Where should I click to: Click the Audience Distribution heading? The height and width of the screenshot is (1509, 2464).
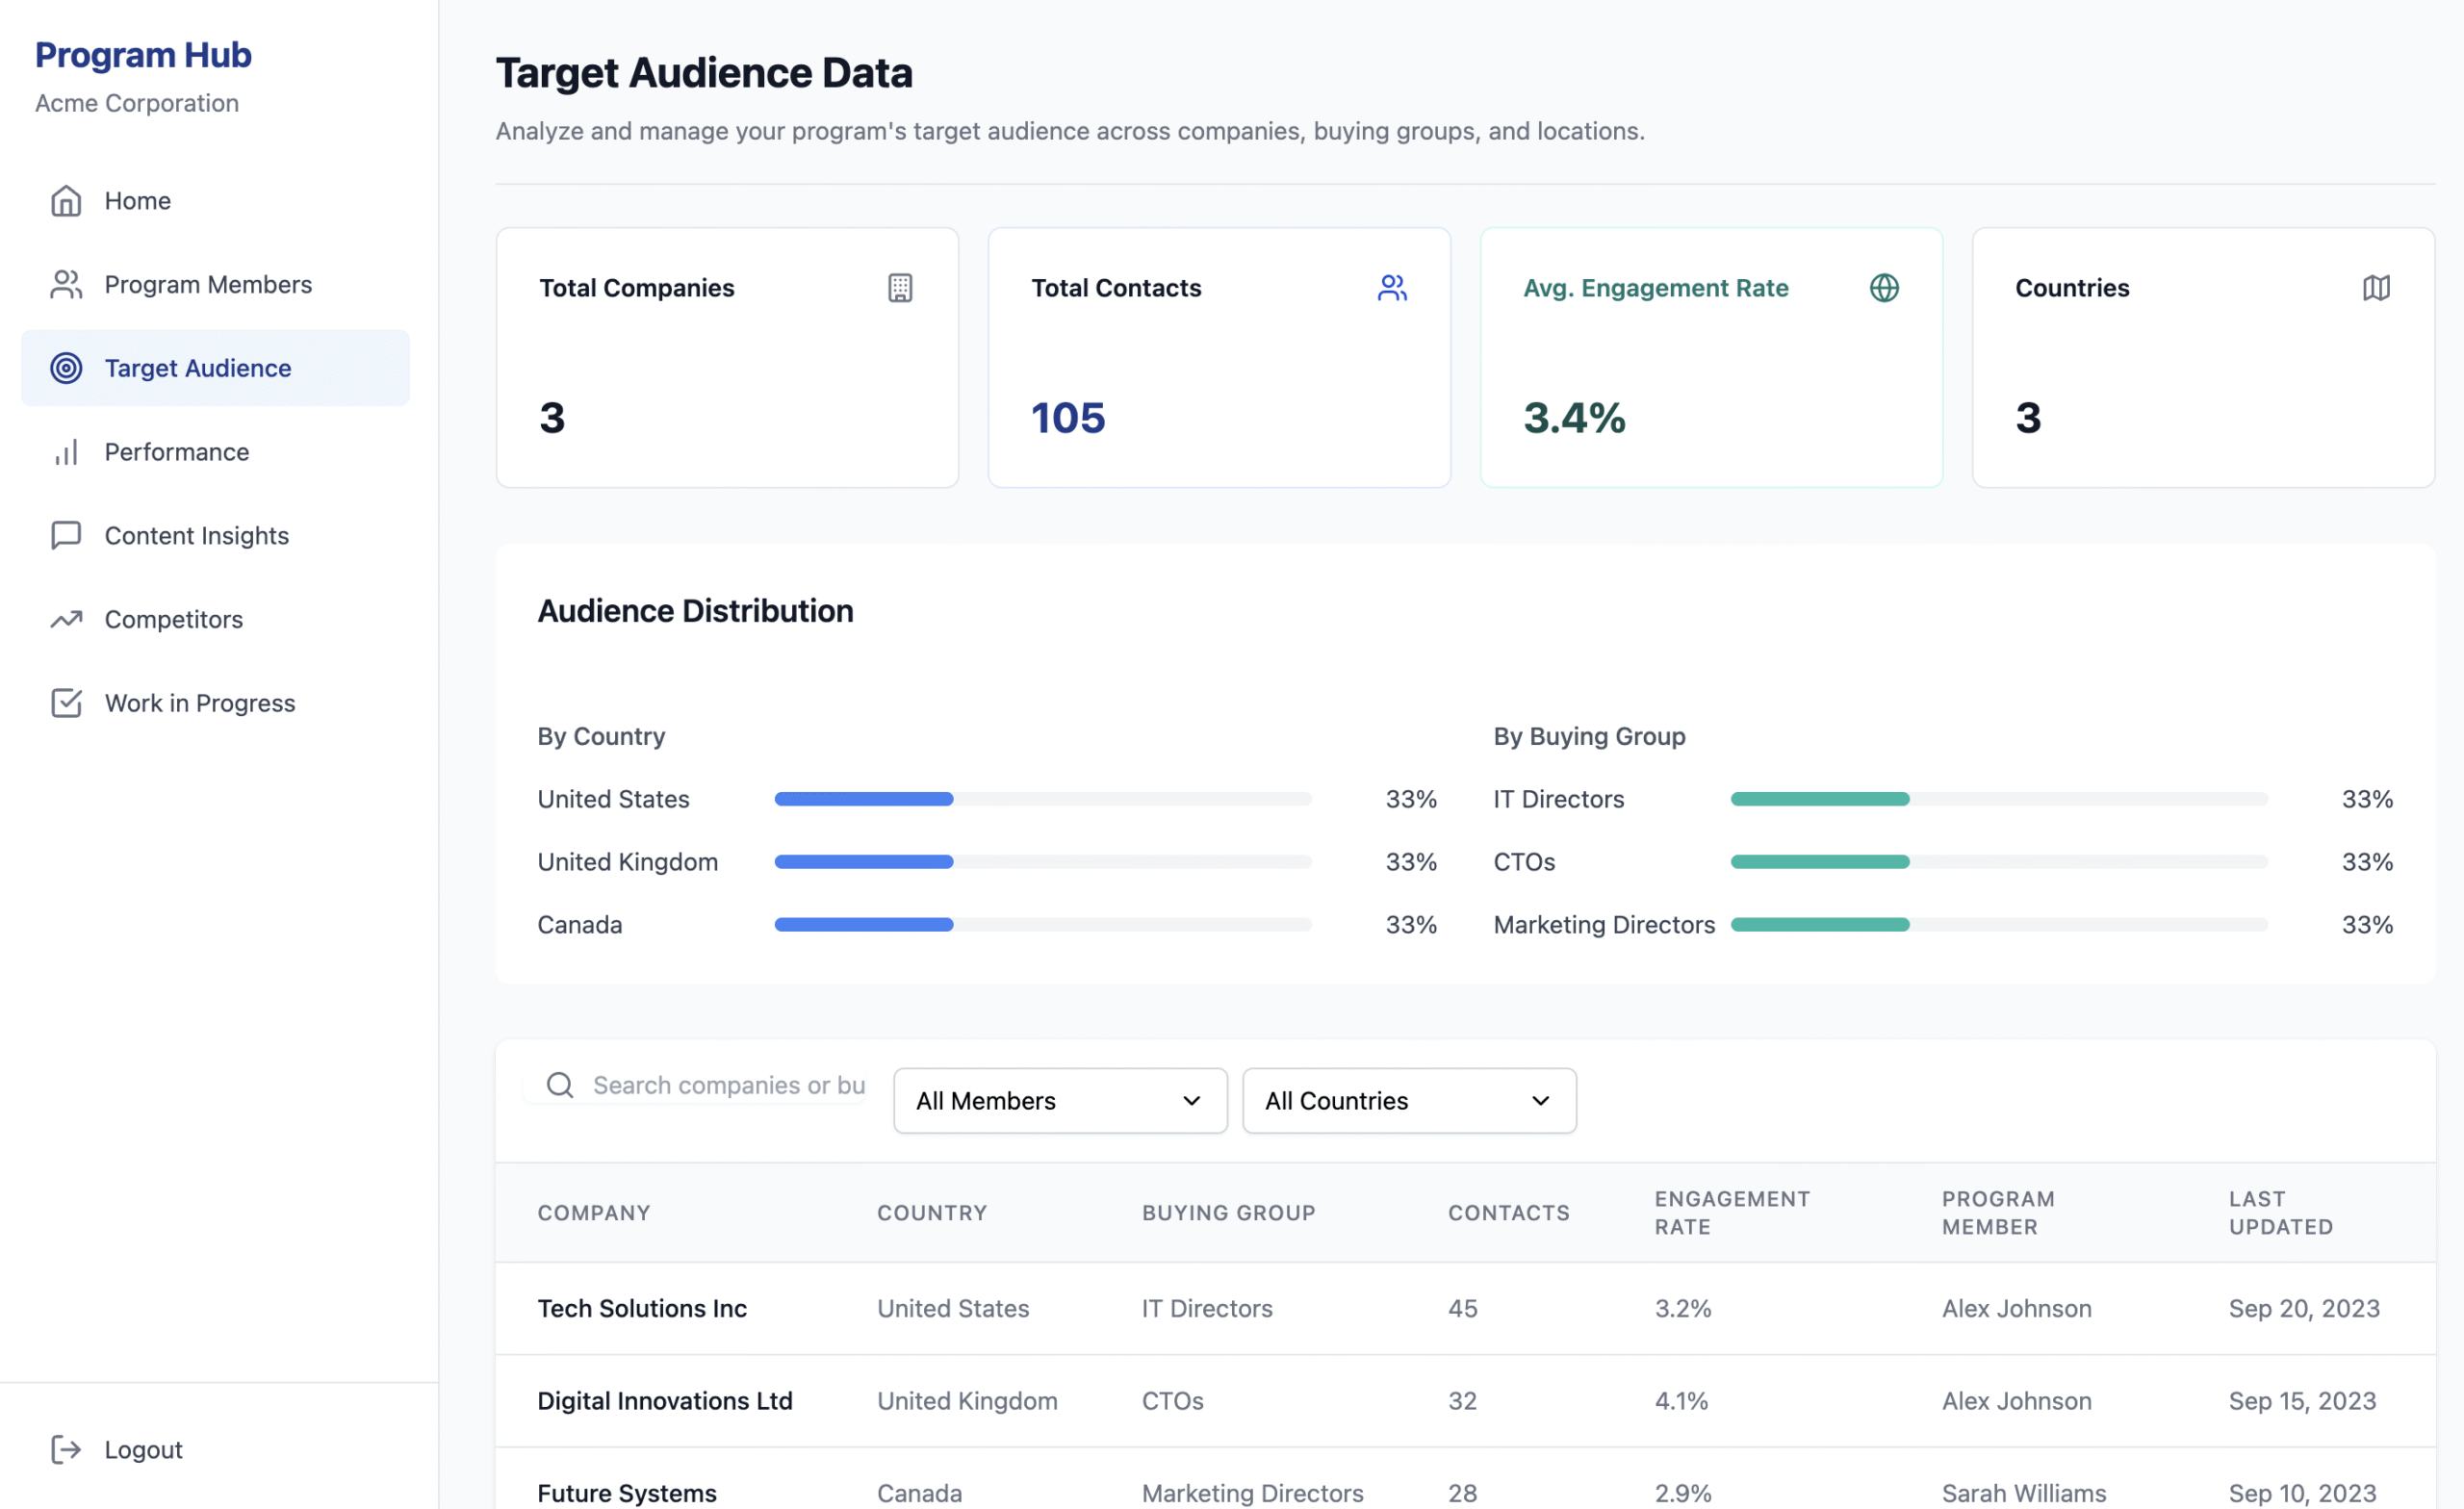[695, 611]
